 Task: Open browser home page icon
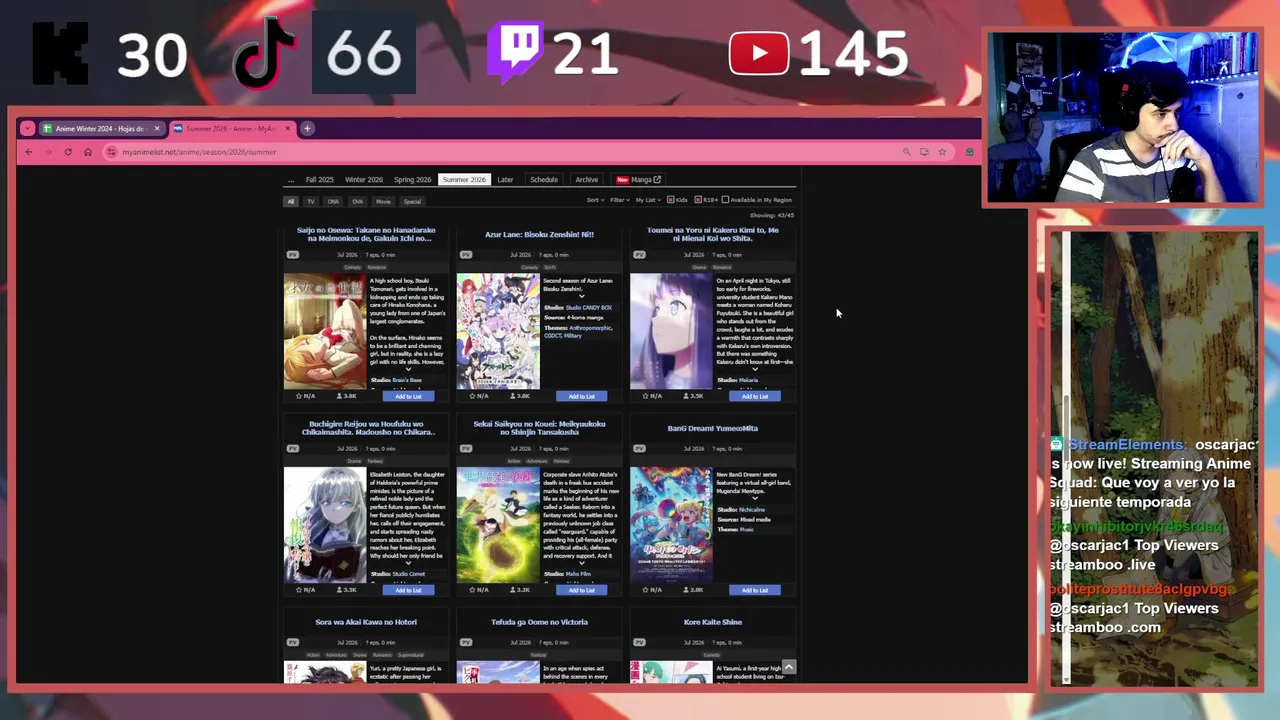tap(88, 152)
